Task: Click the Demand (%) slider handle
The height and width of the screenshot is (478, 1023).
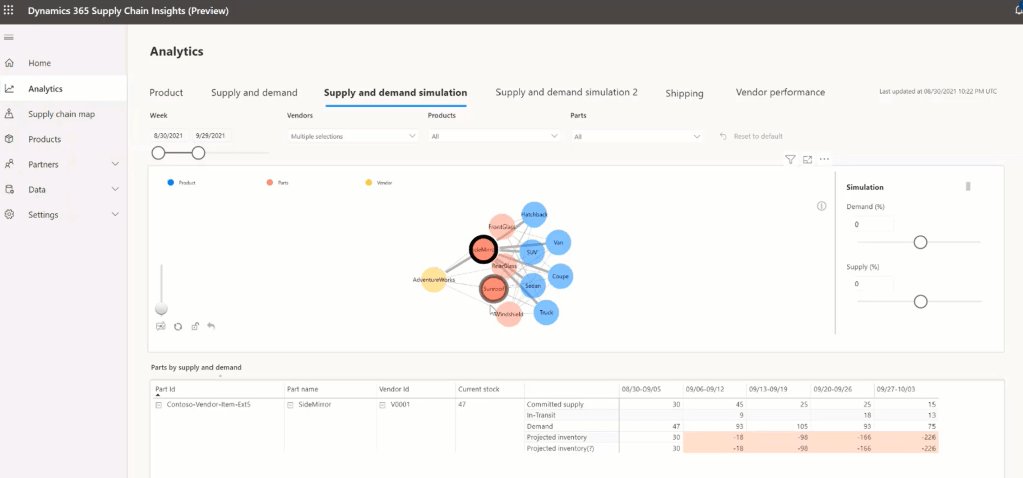Action: click(920, 242)
